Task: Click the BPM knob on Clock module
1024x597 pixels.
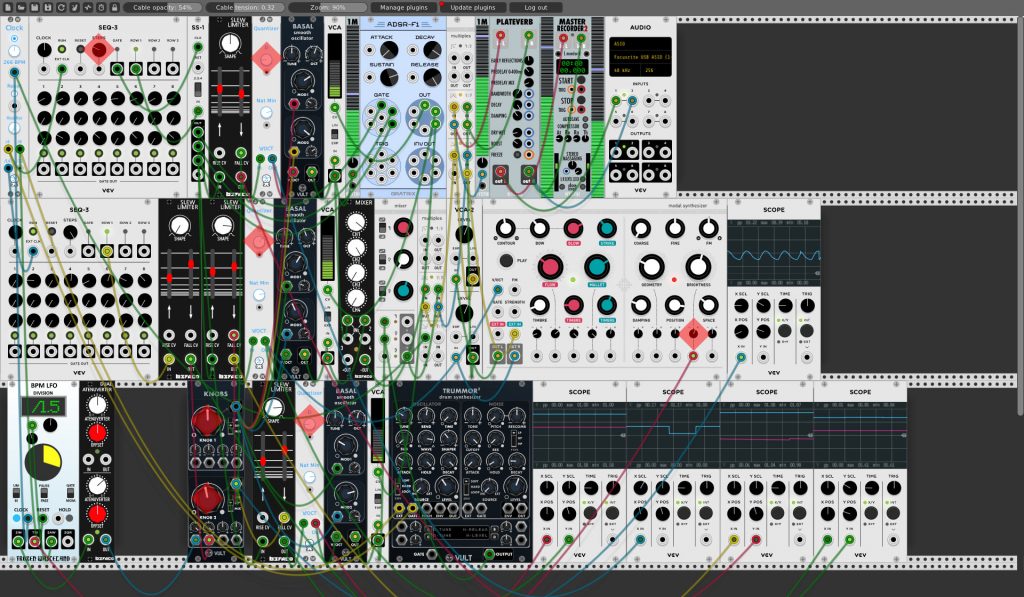Action: pyautogui.click(x=14, y=51)
